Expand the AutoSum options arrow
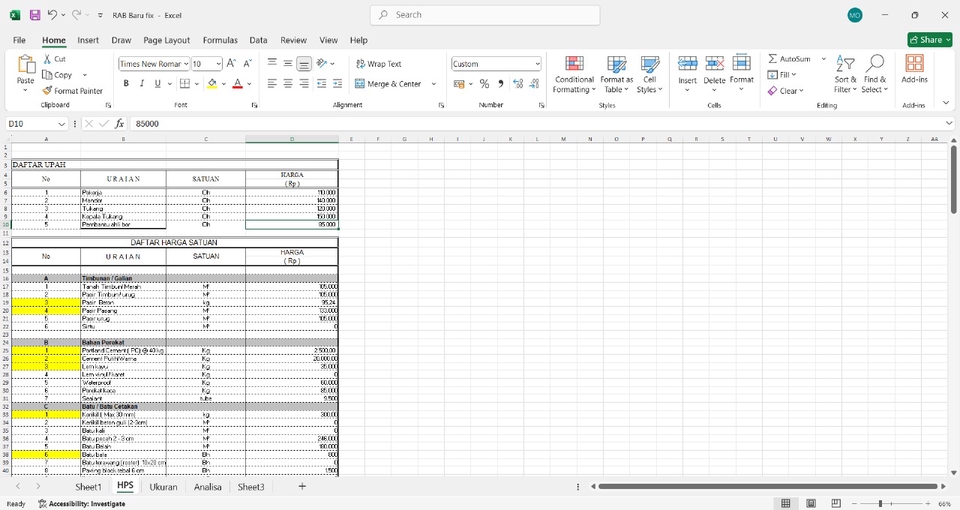The width and height of the screenshot is (960, 510). click(823, 59)
